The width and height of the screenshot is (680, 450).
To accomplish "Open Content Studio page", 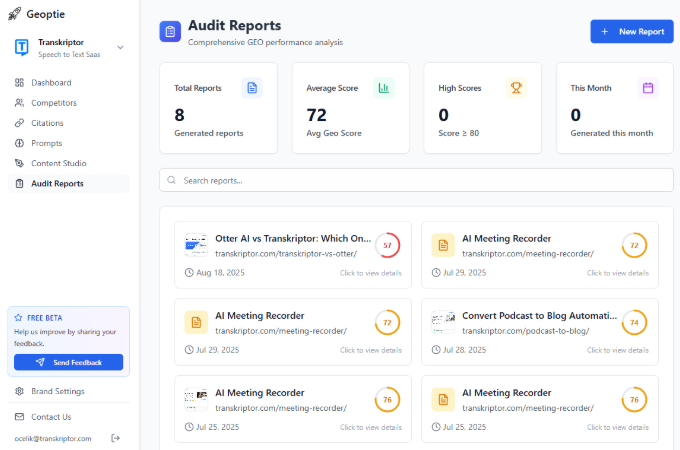I will tap(58, 163).
